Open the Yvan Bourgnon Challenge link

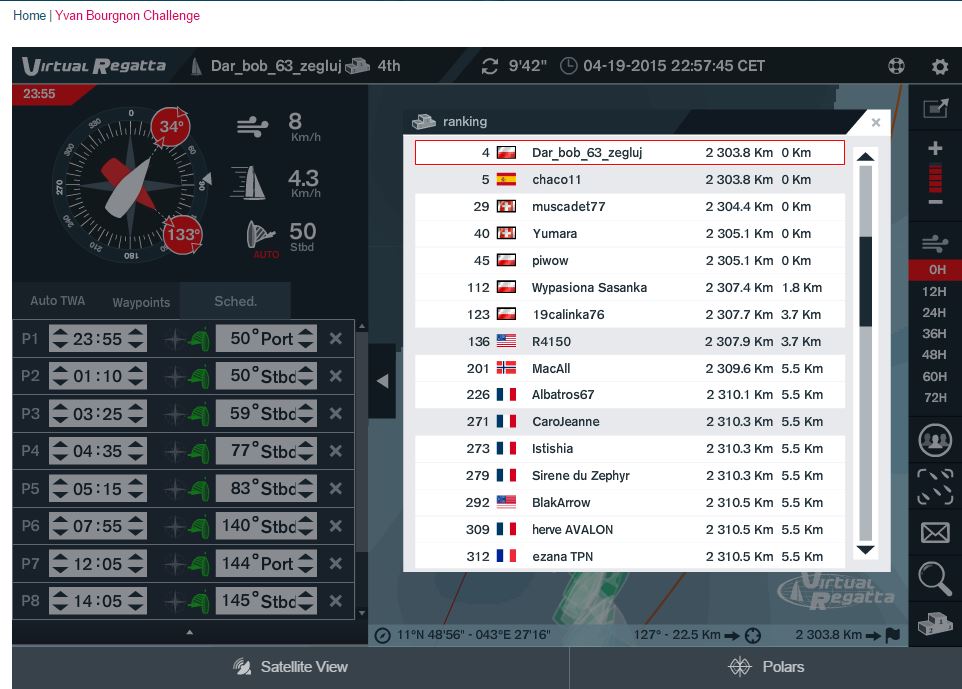128,15
